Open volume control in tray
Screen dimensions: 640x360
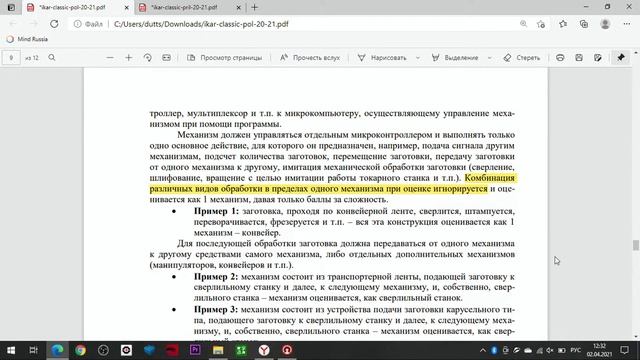click(550, 350)
